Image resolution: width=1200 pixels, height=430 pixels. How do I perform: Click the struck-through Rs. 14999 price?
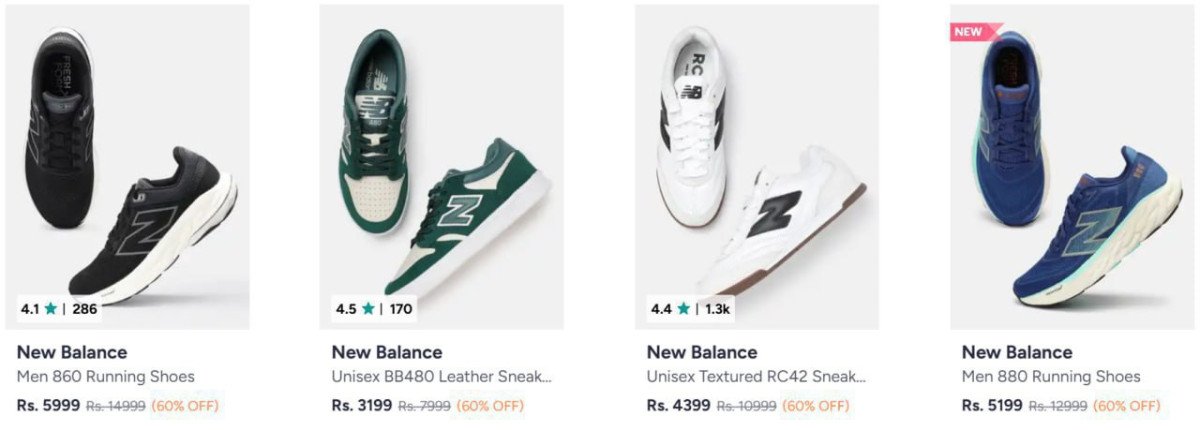click(x=115, y=406)
